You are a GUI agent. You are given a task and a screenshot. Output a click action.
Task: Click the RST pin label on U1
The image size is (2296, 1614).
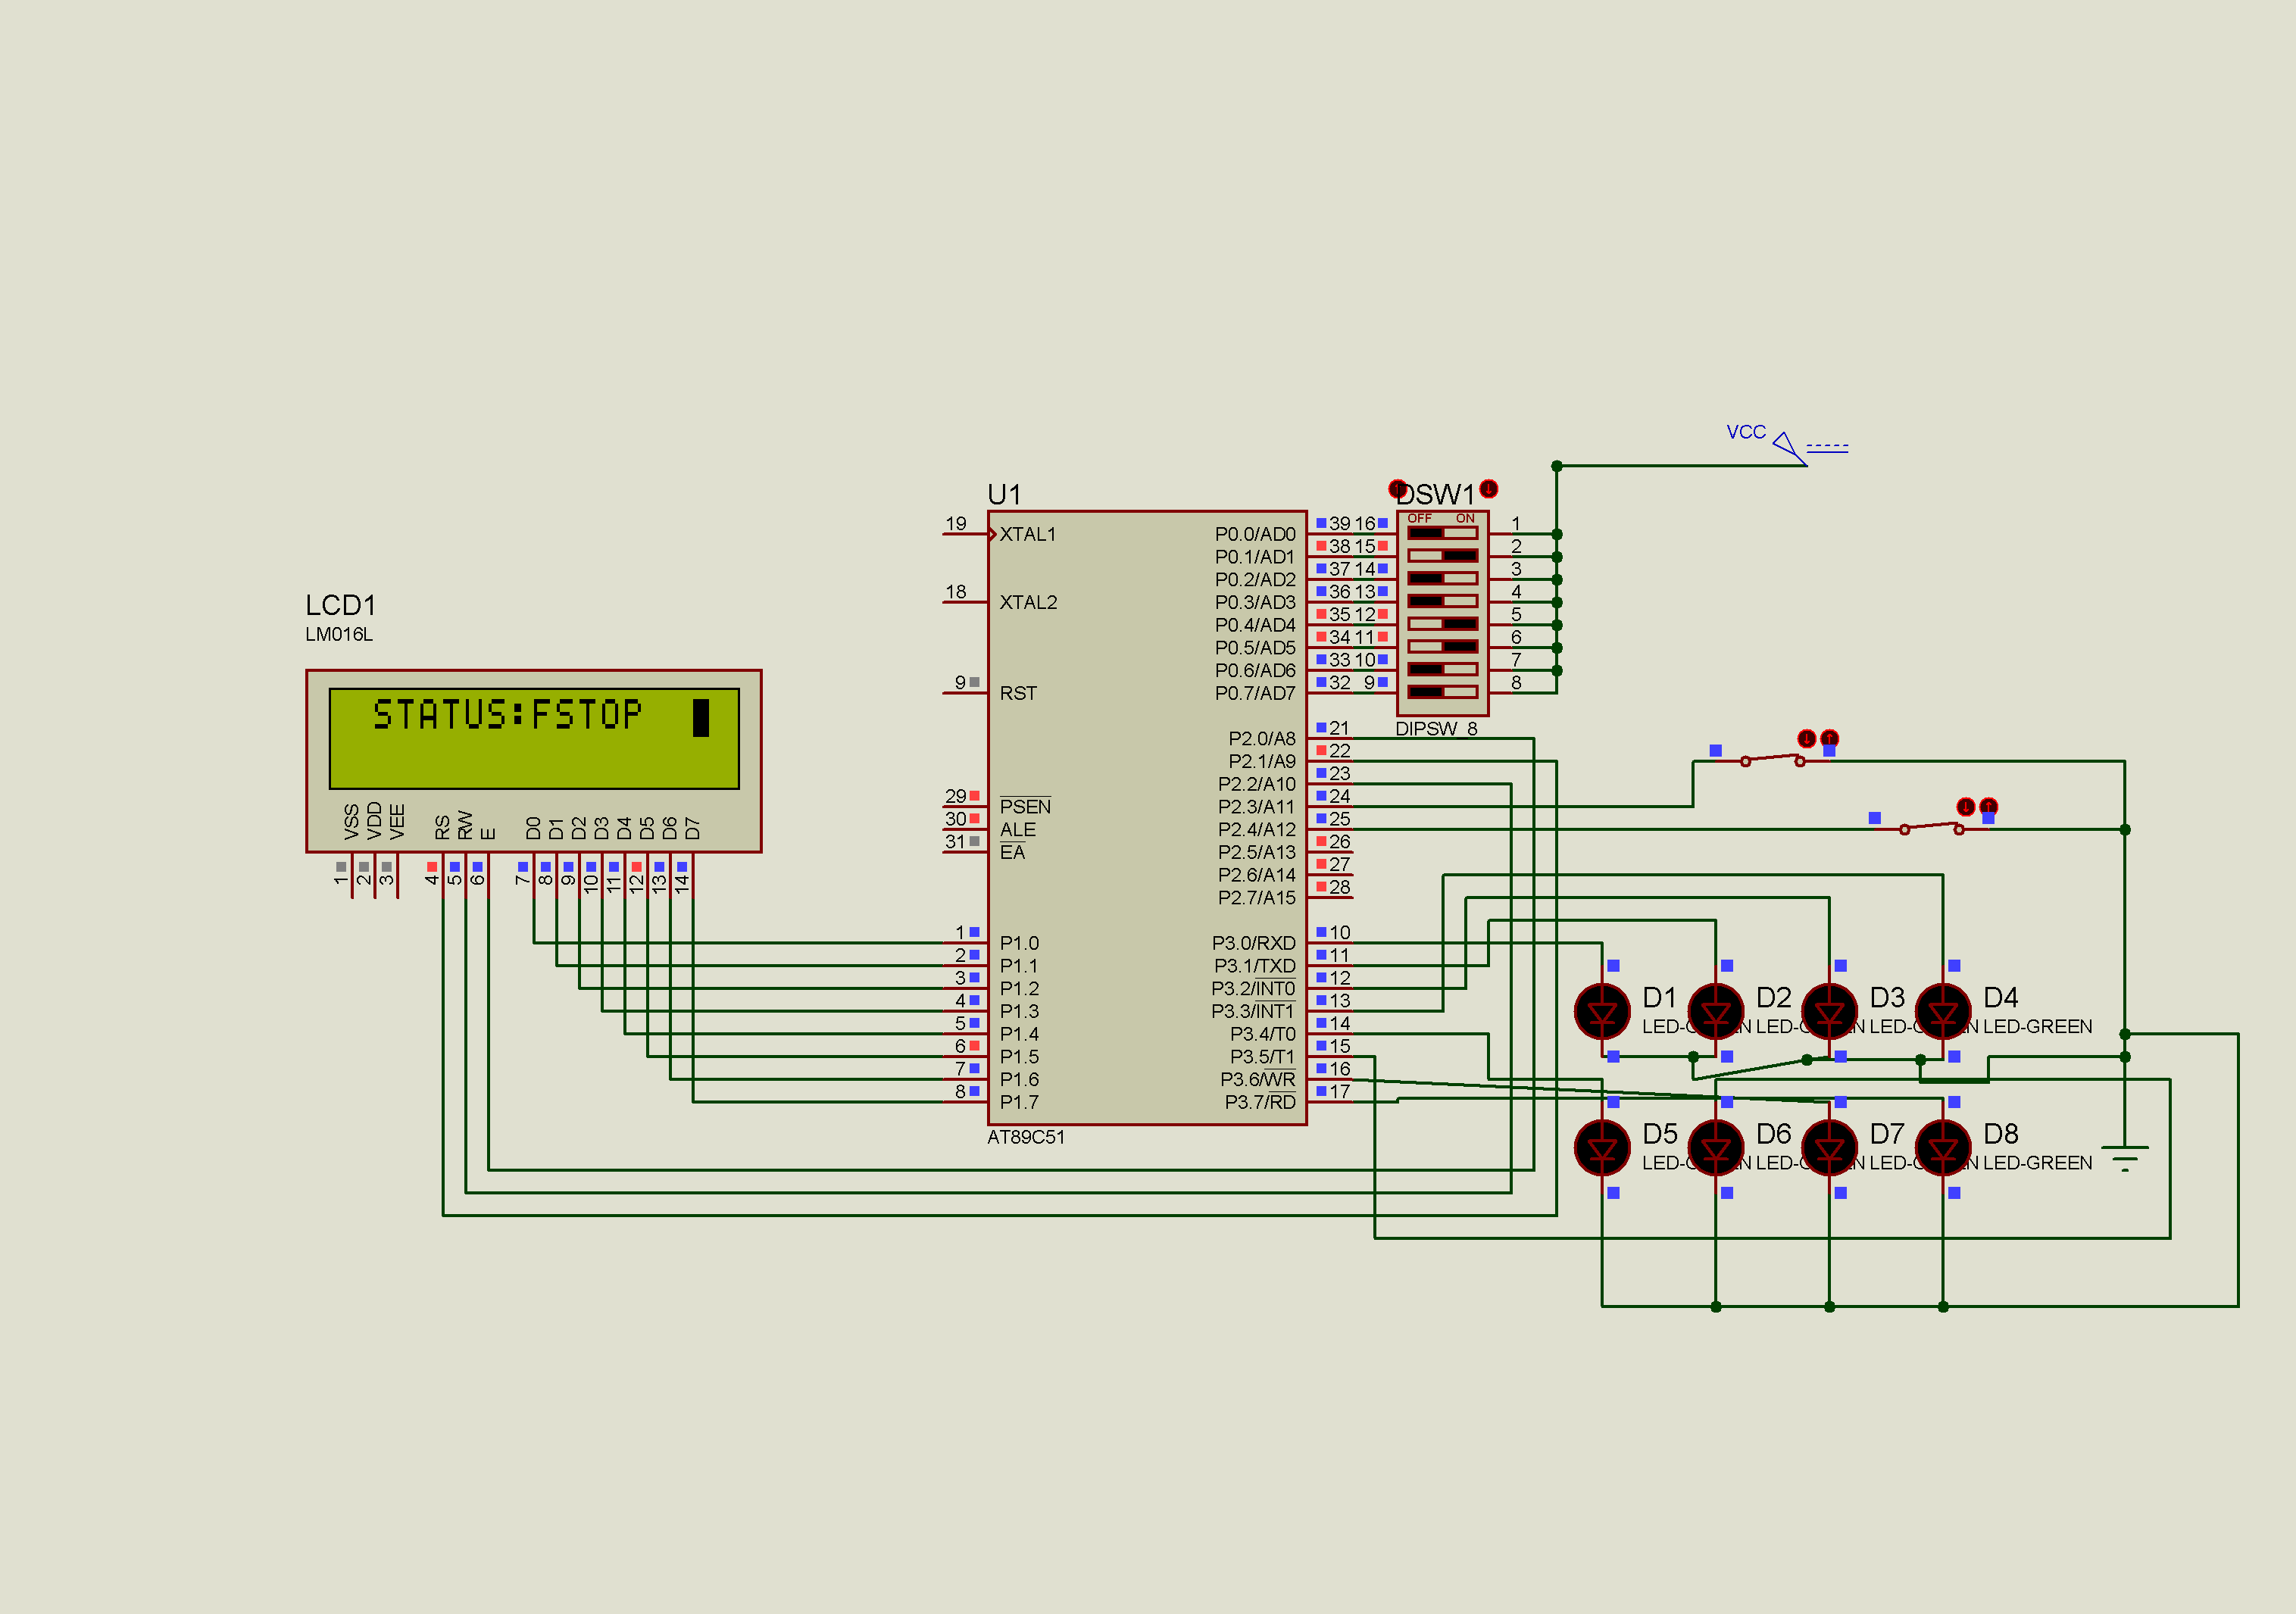pos(1018,693)
